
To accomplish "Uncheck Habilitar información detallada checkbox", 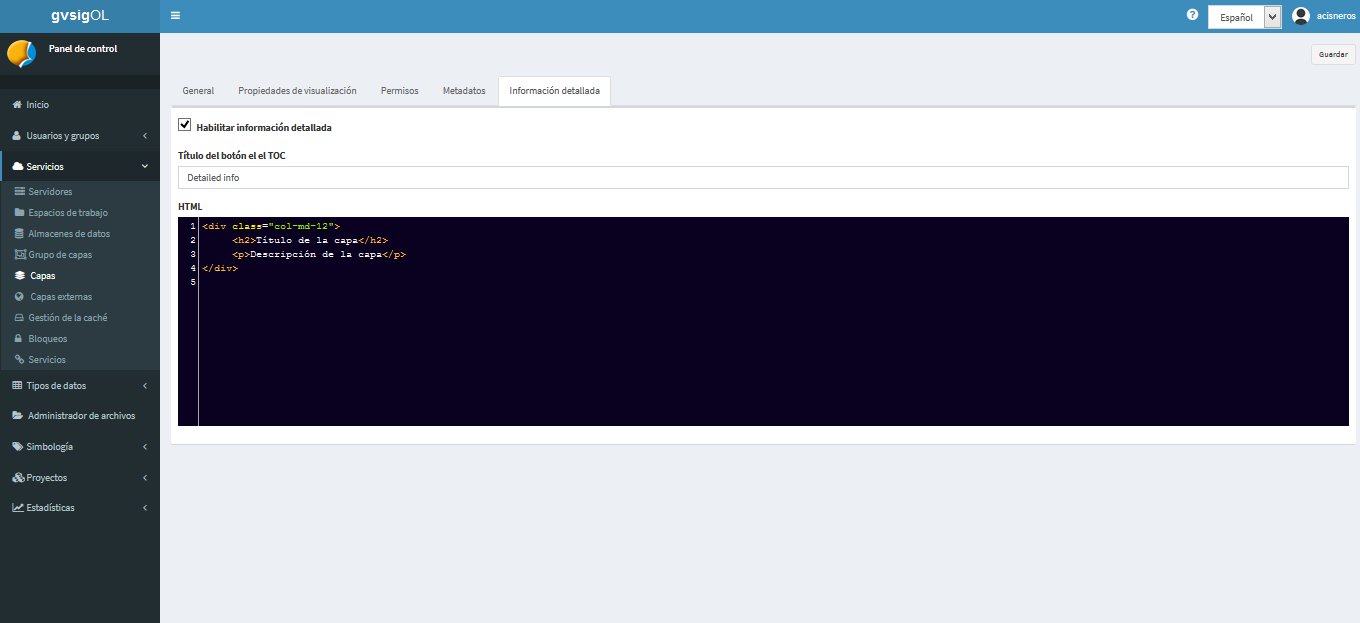I will (184, 125).
